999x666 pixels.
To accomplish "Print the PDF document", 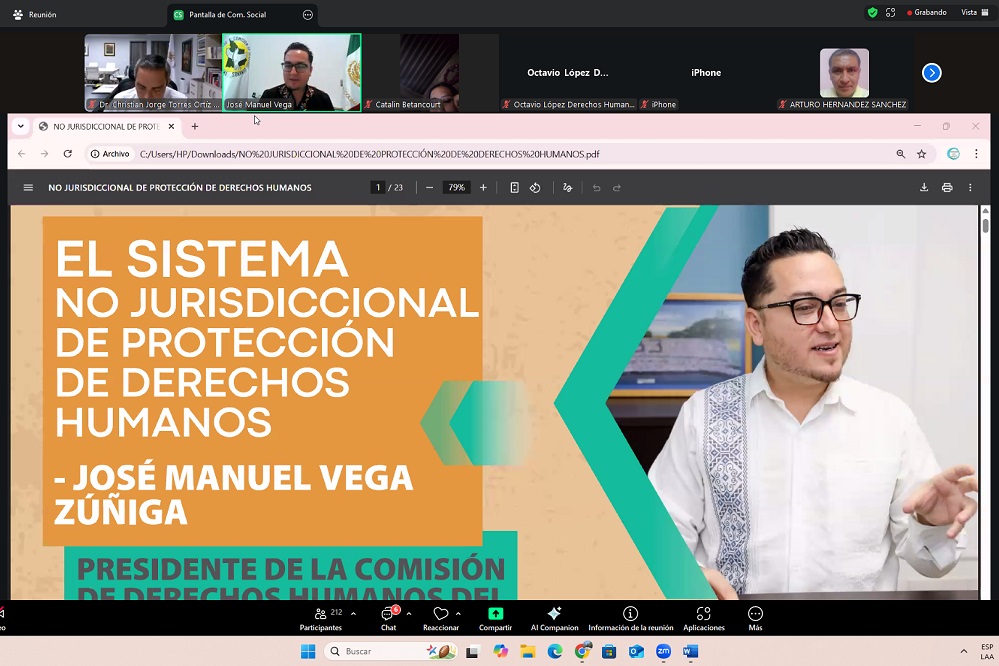I will pyautogui.click(x=947, y=188).
